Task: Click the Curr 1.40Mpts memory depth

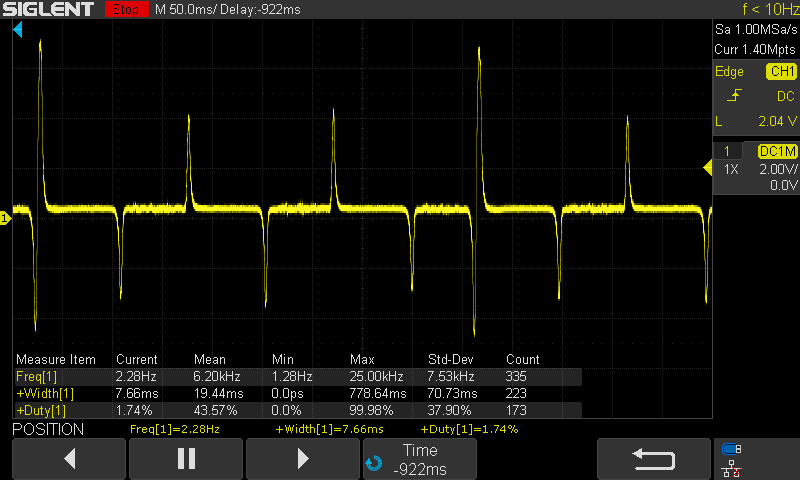Action: [755, 49]
